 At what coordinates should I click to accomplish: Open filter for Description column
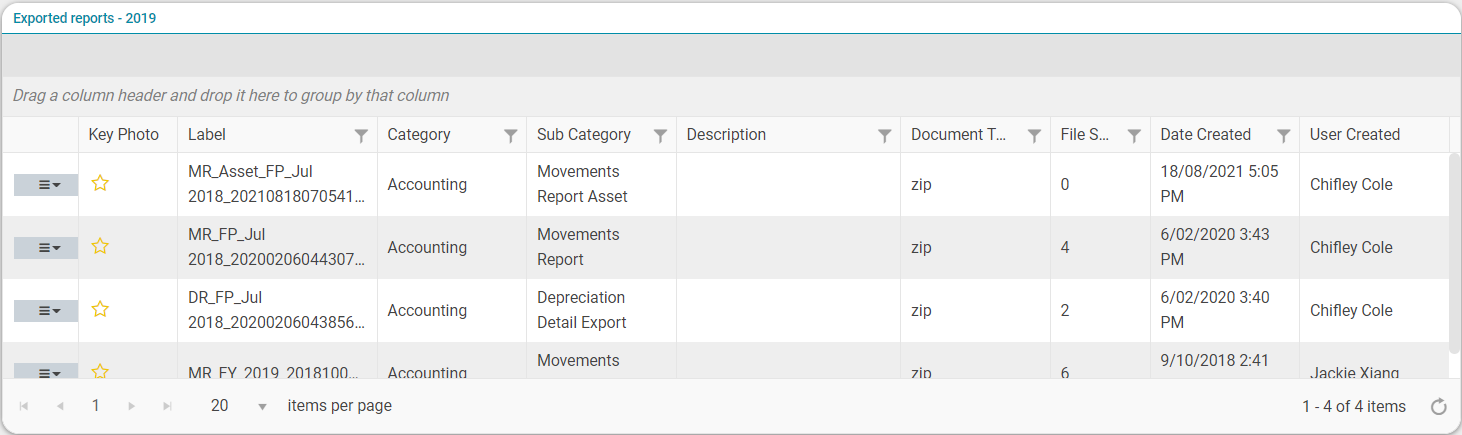[x=884, y=135]
